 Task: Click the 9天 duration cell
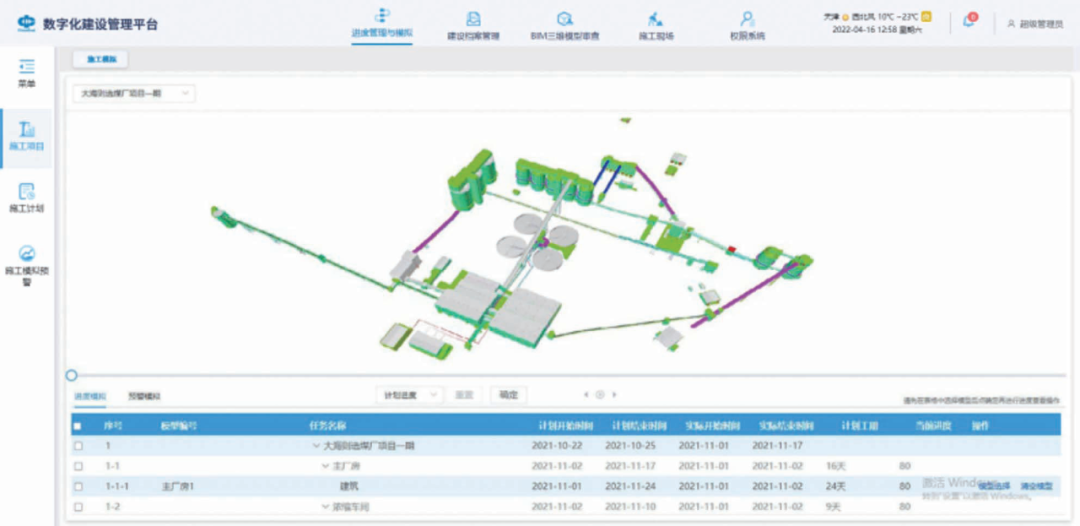(833, 507)
